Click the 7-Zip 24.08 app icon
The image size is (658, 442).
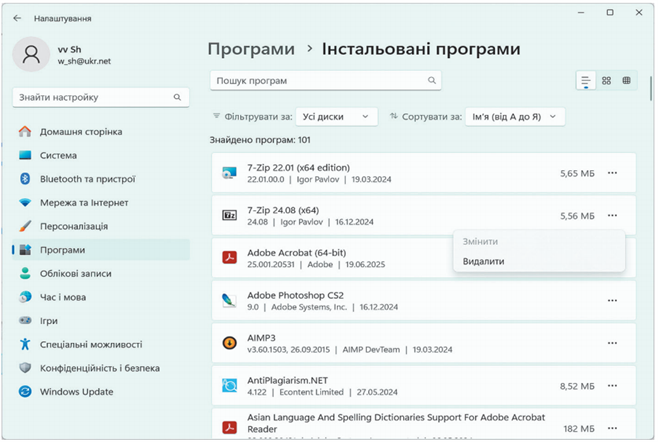(x=230, y=215)
